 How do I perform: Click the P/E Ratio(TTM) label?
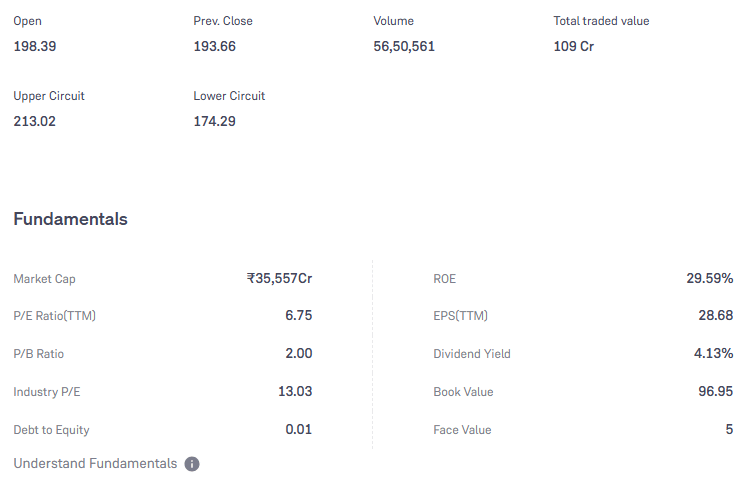[x=55, y=316]
